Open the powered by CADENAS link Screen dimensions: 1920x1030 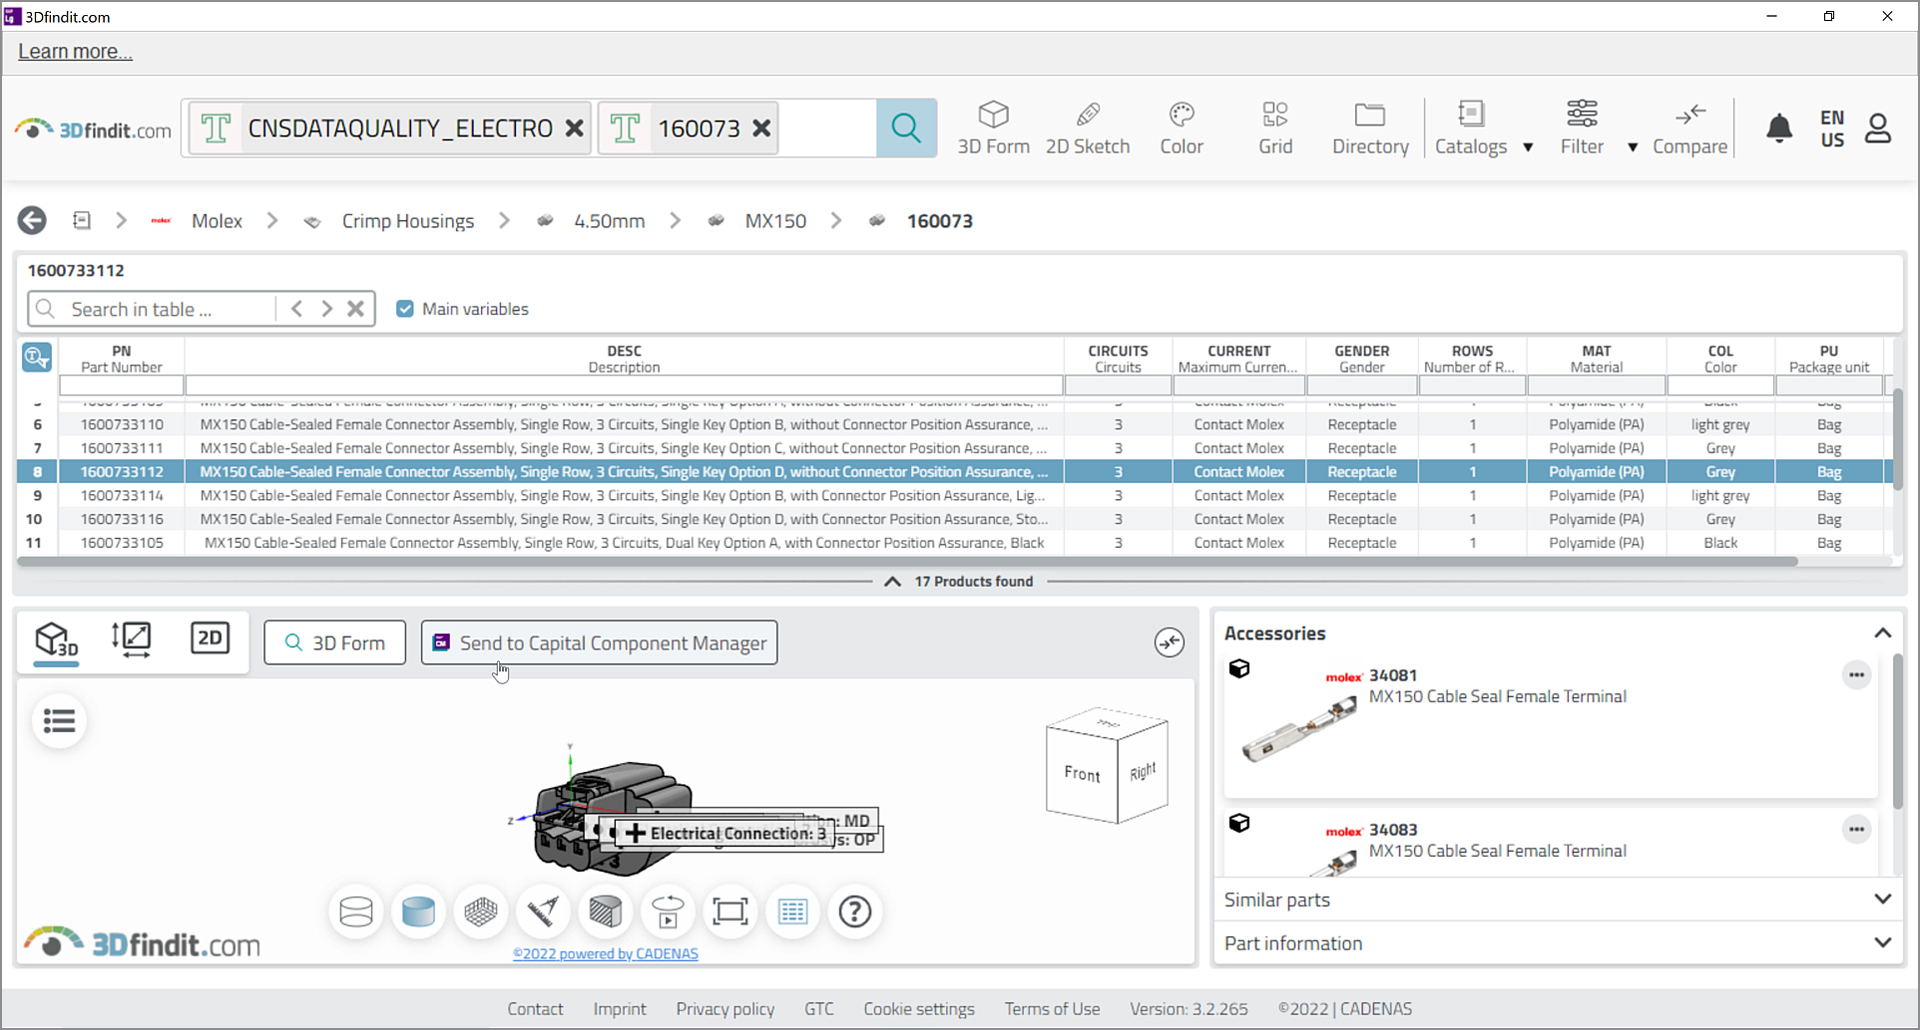pos(605,954)
